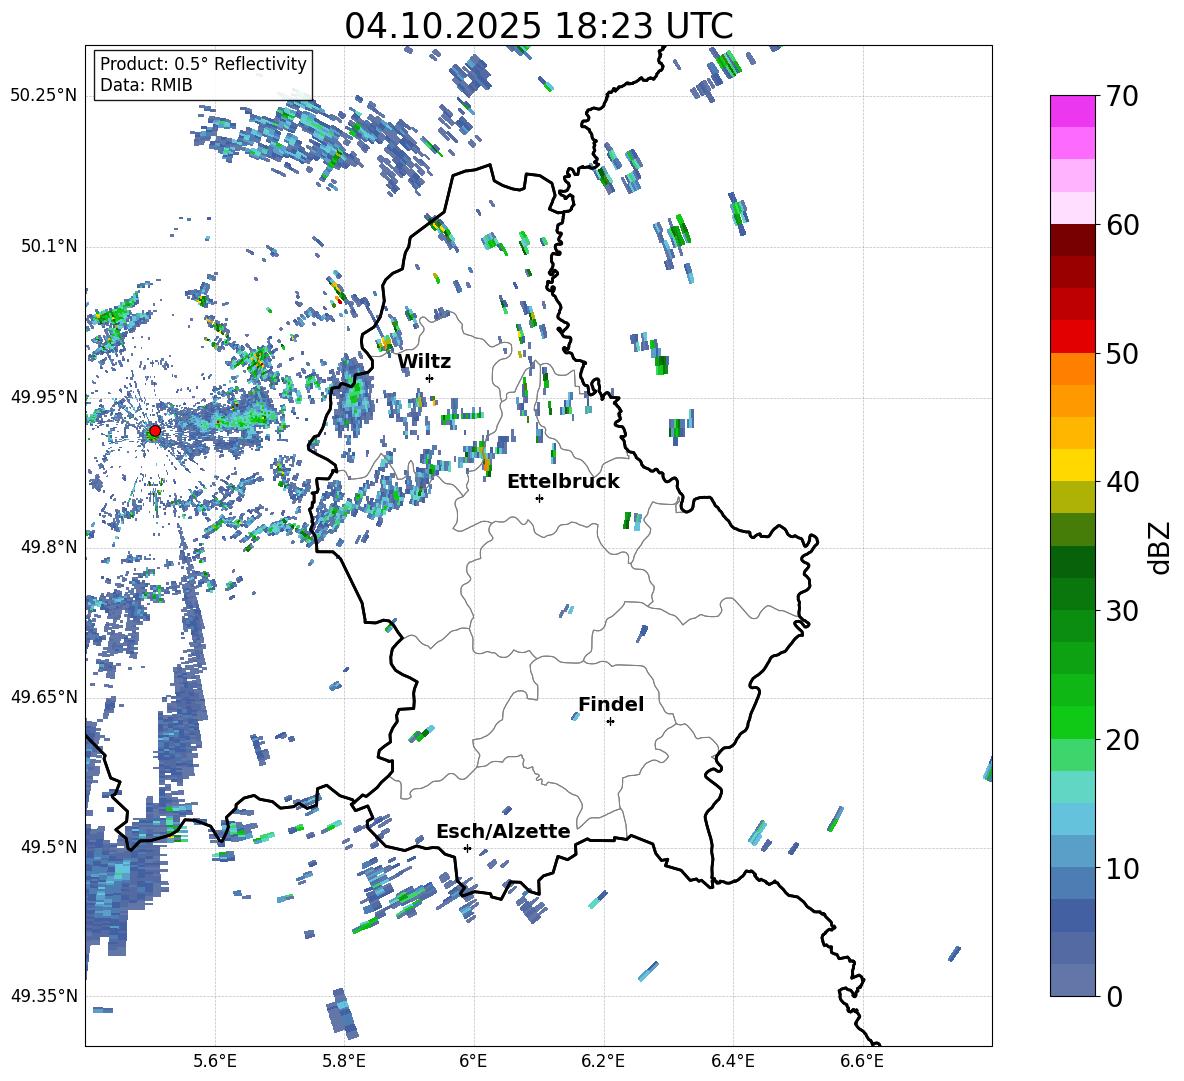1184x1081 pixels.
Task: Click the Findel city label
Action: pos(611,704)
